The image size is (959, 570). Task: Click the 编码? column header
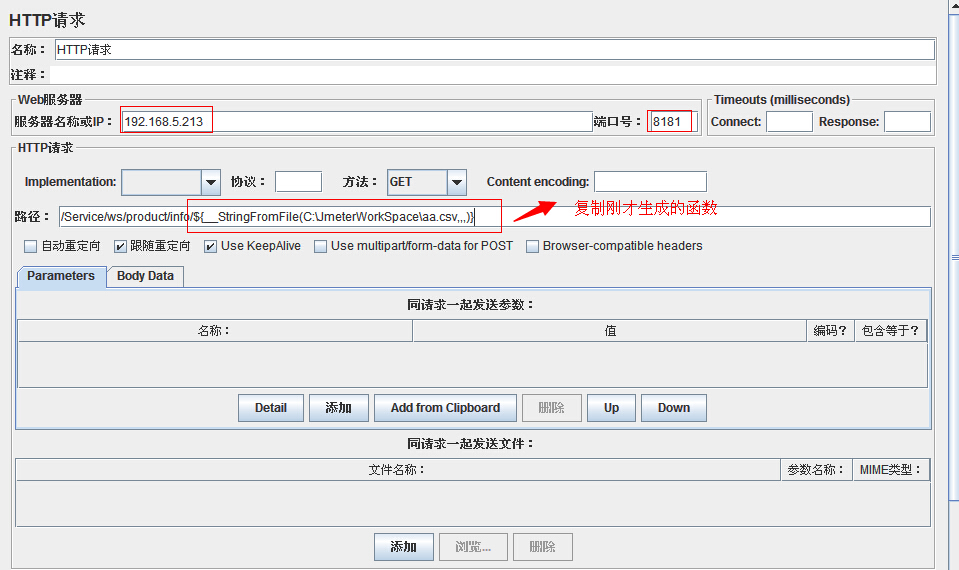[830, 331]
